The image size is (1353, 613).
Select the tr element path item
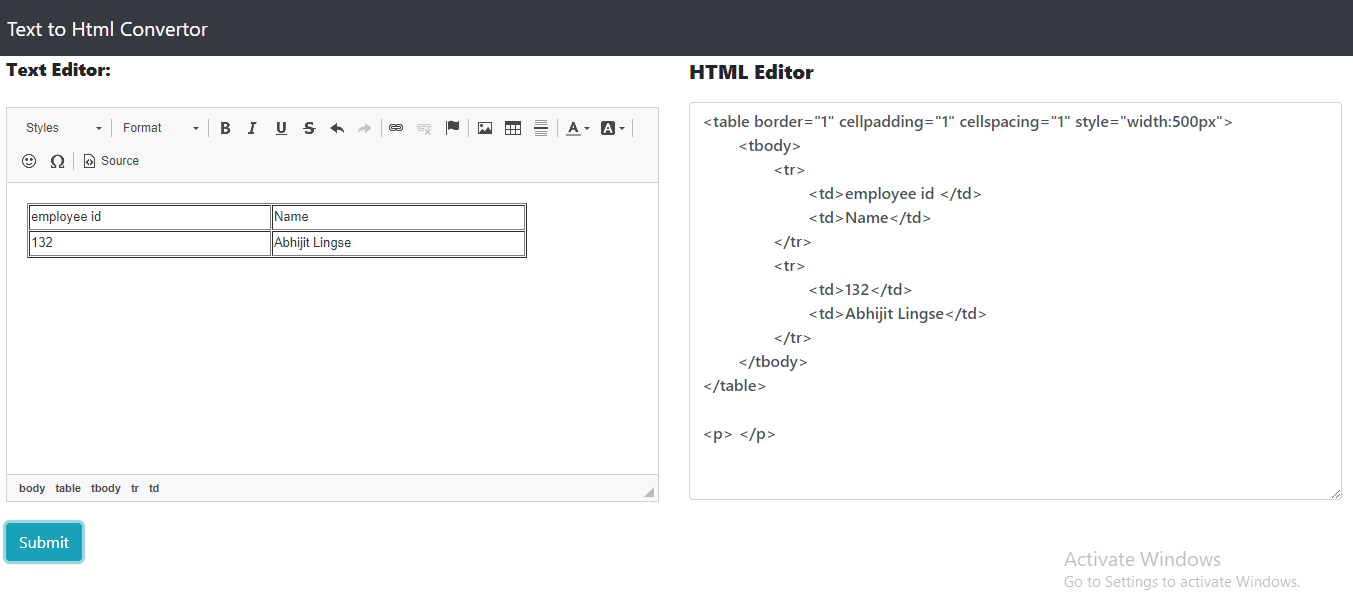tap(135, 488)
